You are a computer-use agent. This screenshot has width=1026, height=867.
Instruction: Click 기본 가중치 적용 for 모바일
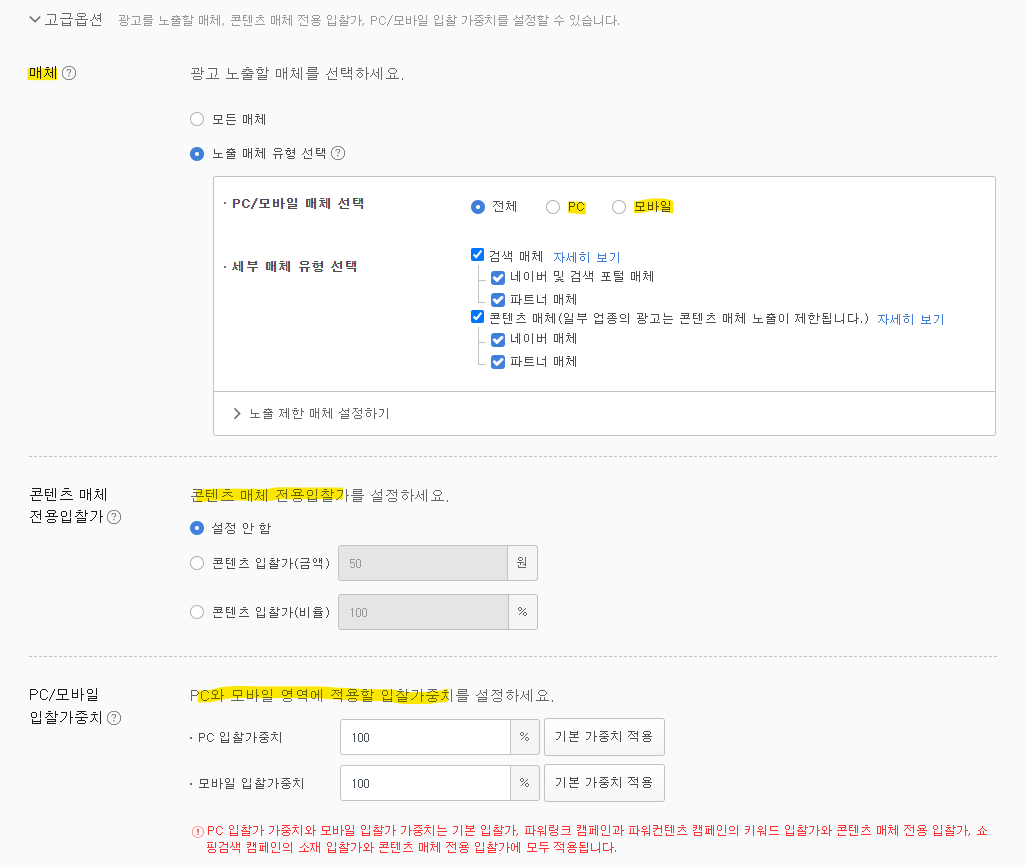(x=604, y=783)
